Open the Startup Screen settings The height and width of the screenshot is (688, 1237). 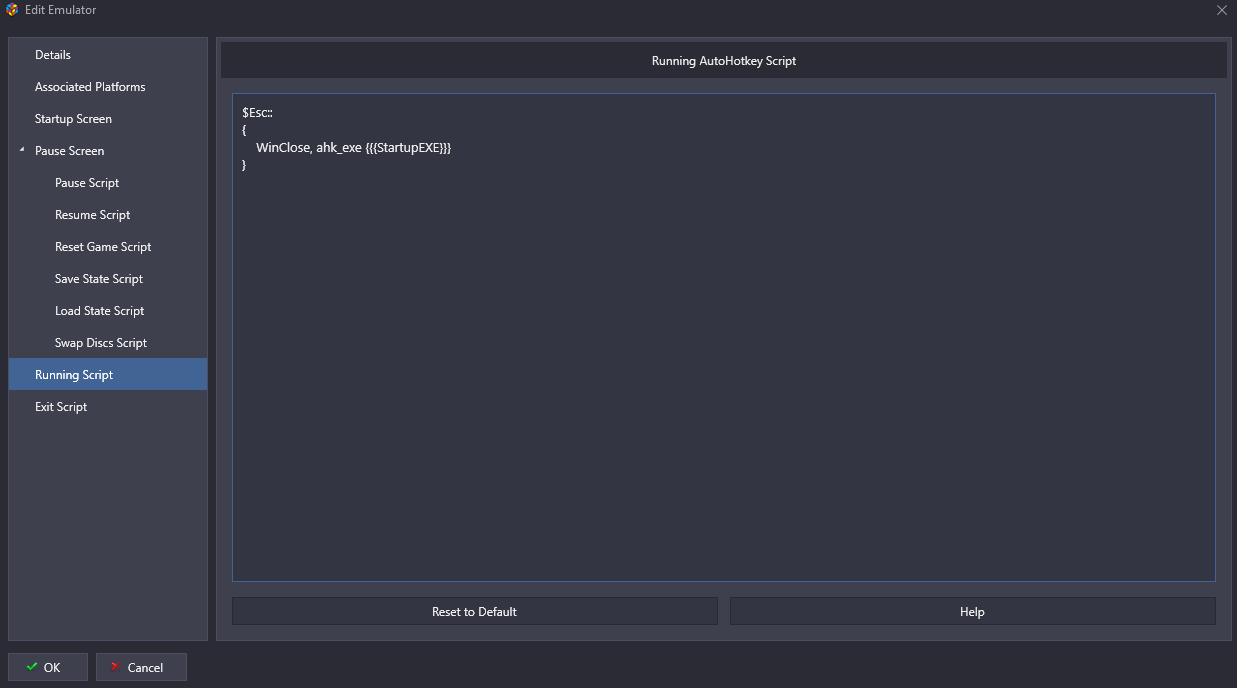108,119
